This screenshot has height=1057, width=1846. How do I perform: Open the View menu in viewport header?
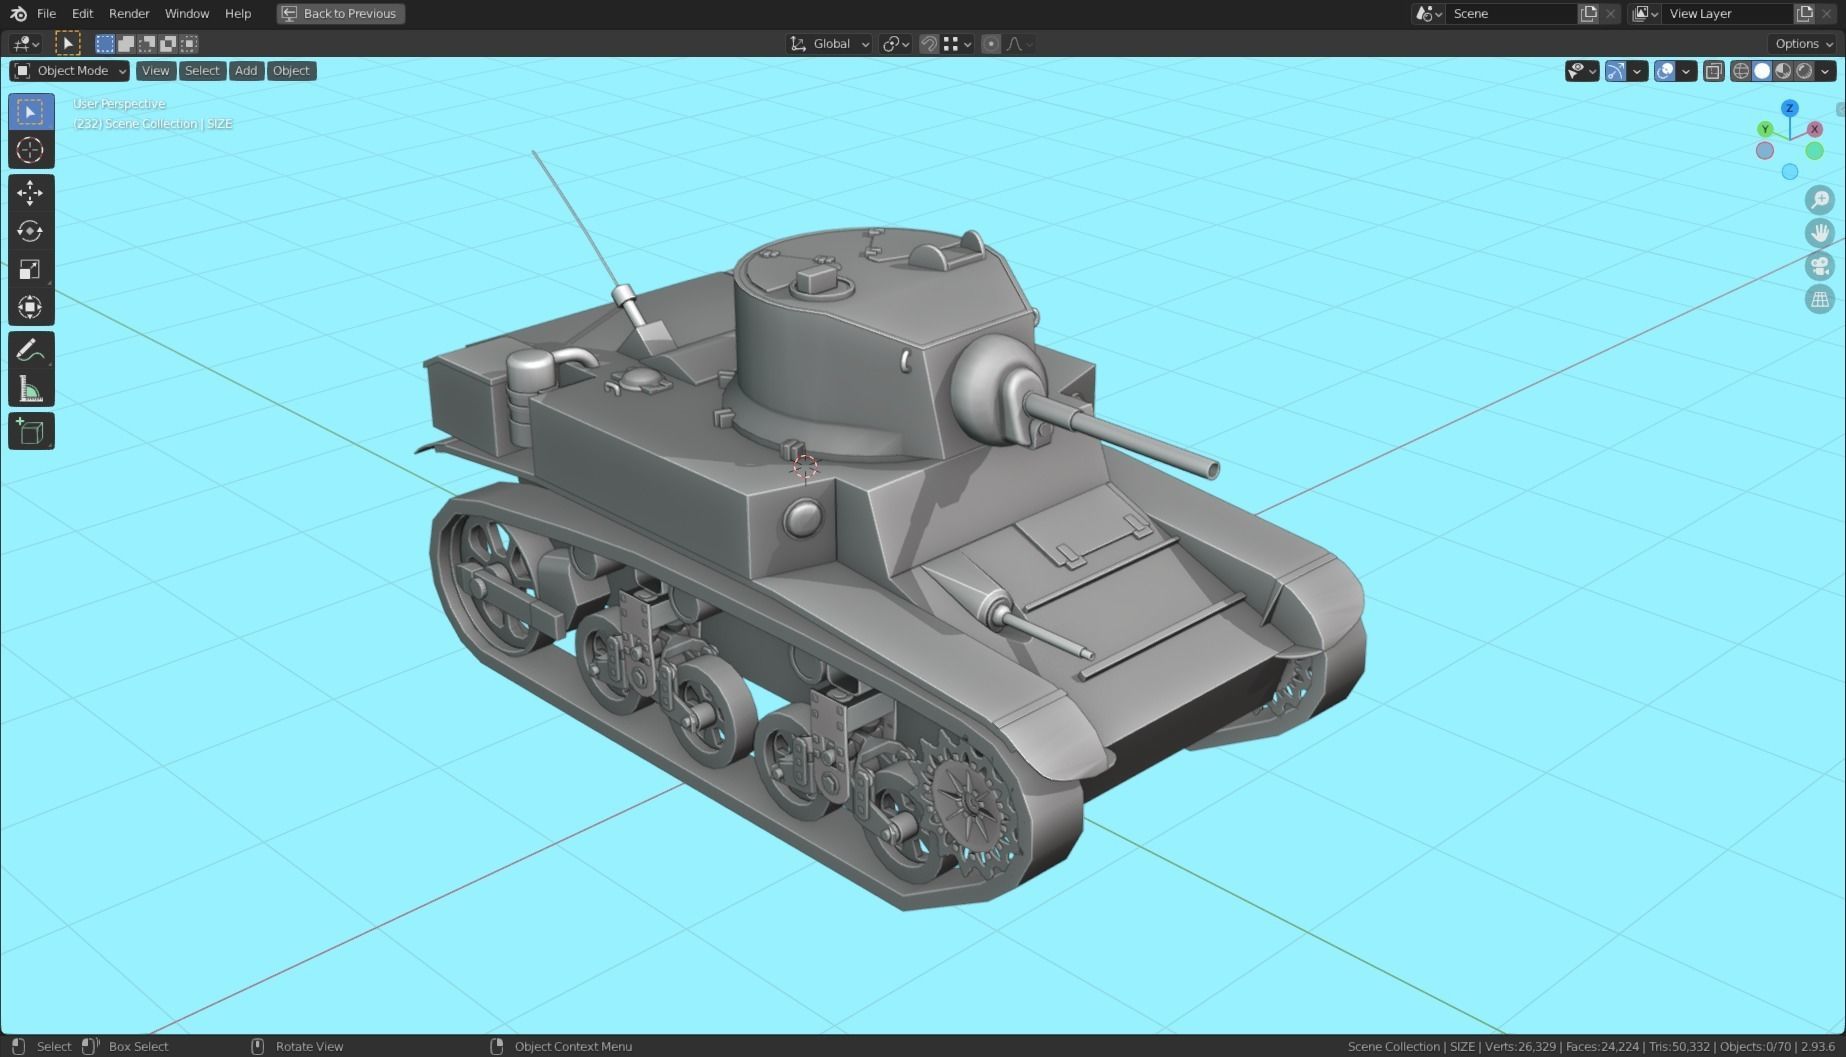coord(155,70)
